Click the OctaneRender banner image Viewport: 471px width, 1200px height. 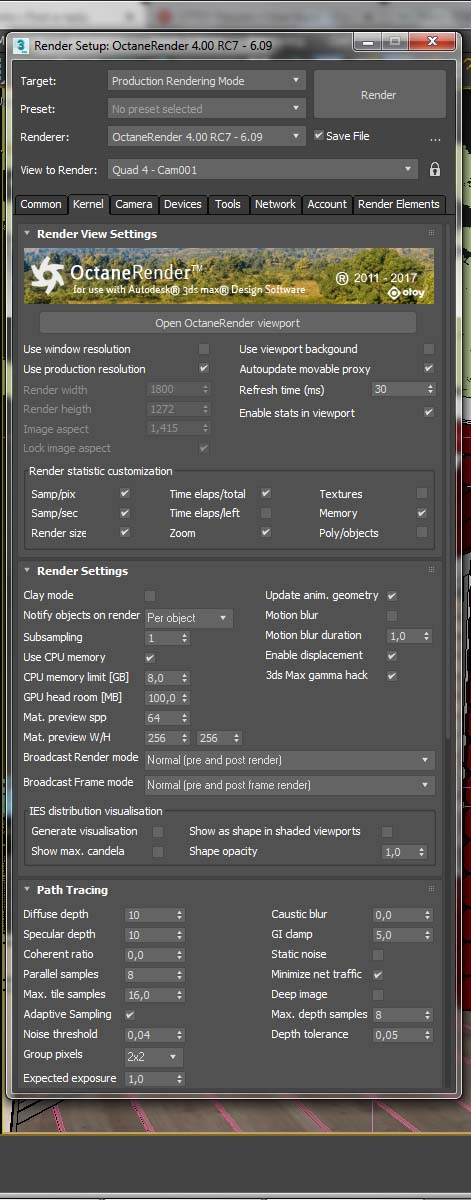tap(229, 276)
